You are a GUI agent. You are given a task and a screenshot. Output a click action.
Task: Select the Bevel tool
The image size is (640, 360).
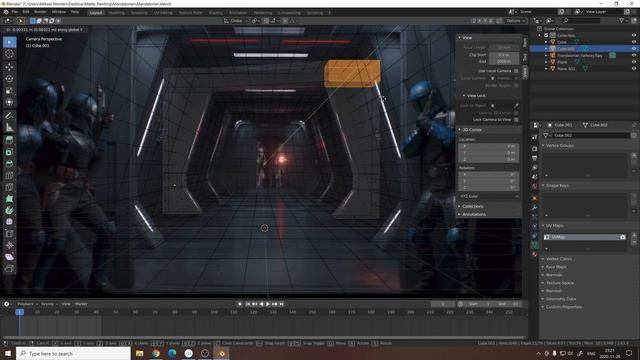(x=9, y=164)
